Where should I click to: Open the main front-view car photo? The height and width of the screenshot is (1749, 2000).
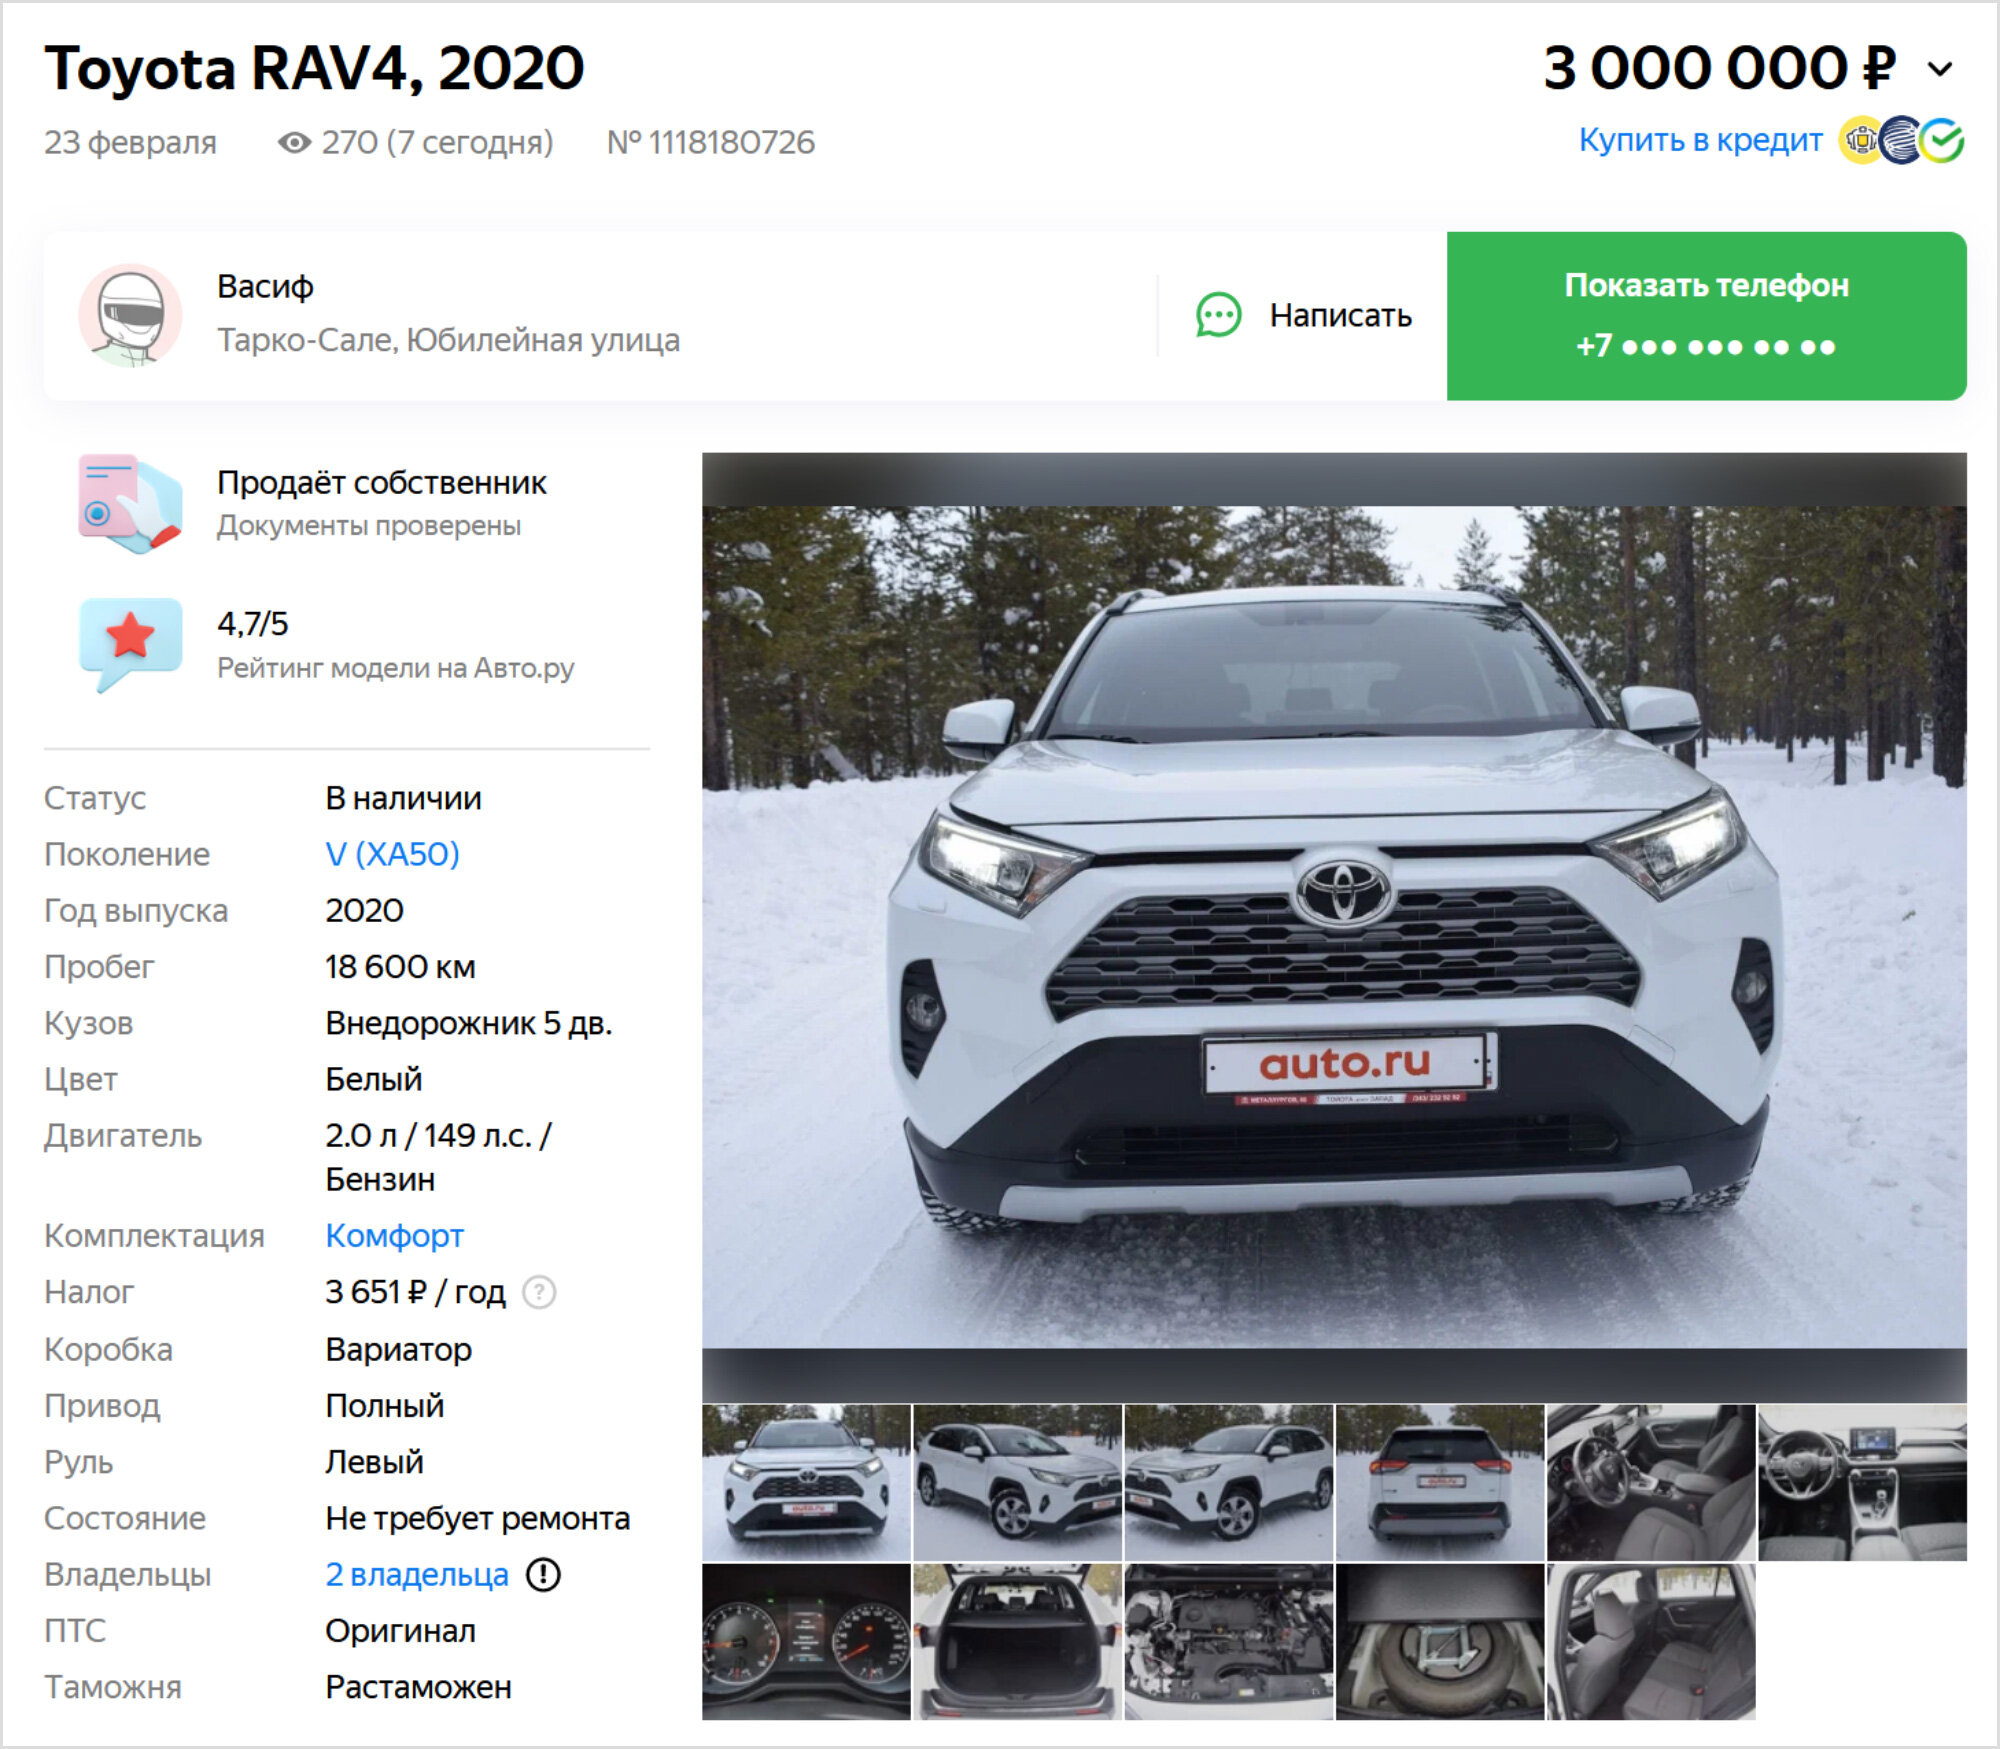pos(1334,927)
